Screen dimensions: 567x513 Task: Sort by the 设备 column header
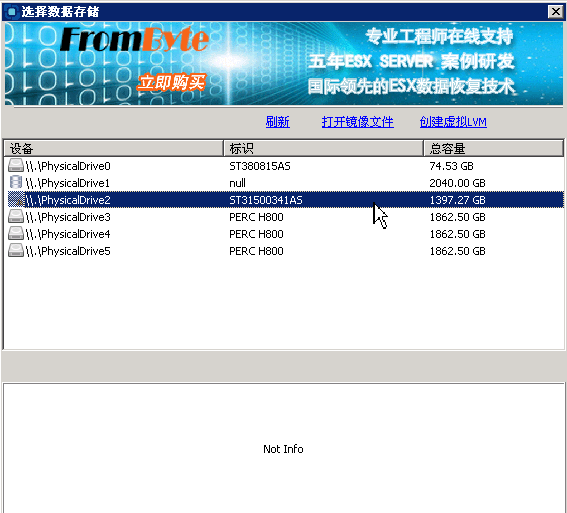pyautogui.click(x=114, y=148)
